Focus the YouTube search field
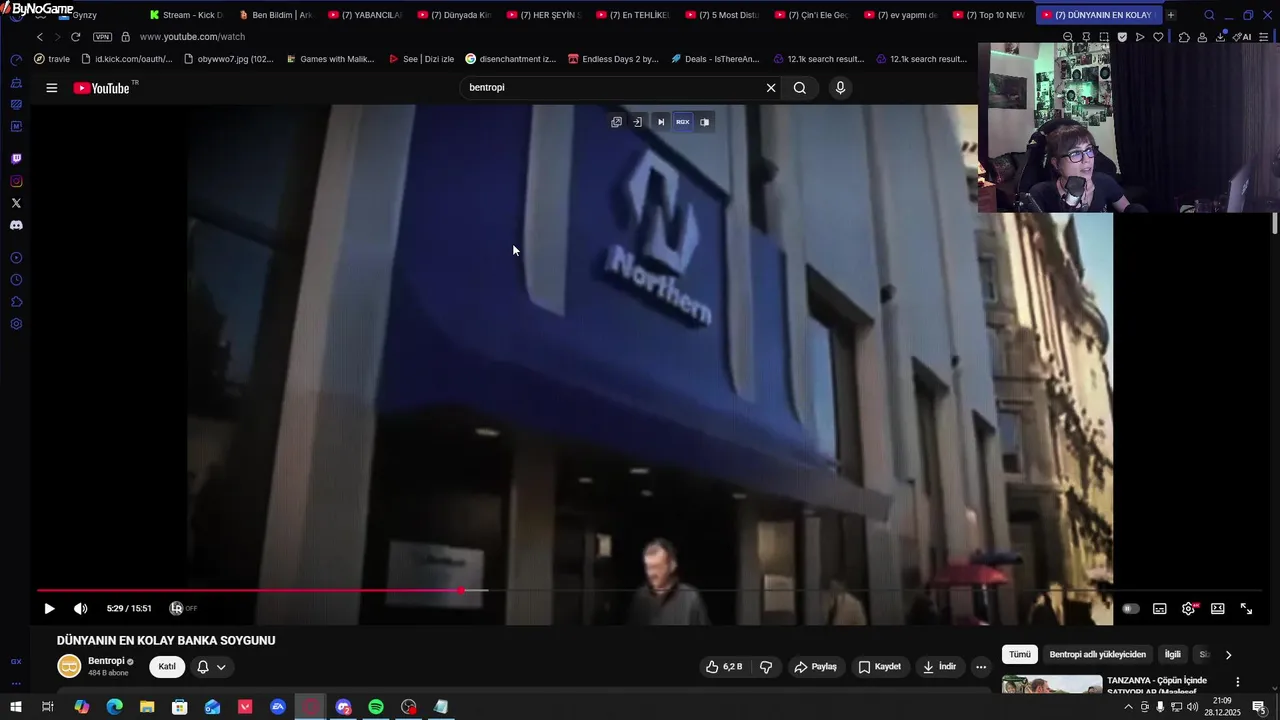The image size is (1280, 720). click(x=610, y=88)
